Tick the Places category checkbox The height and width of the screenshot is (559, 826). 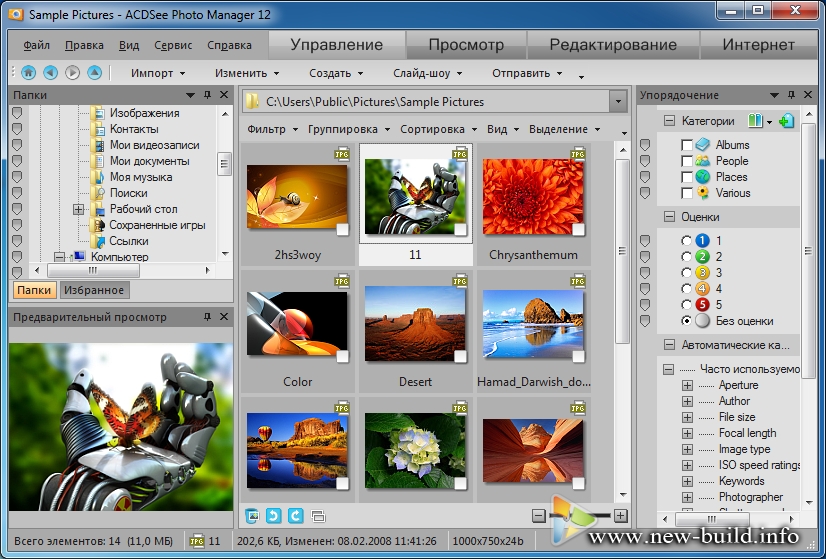[x=686, y=177]
